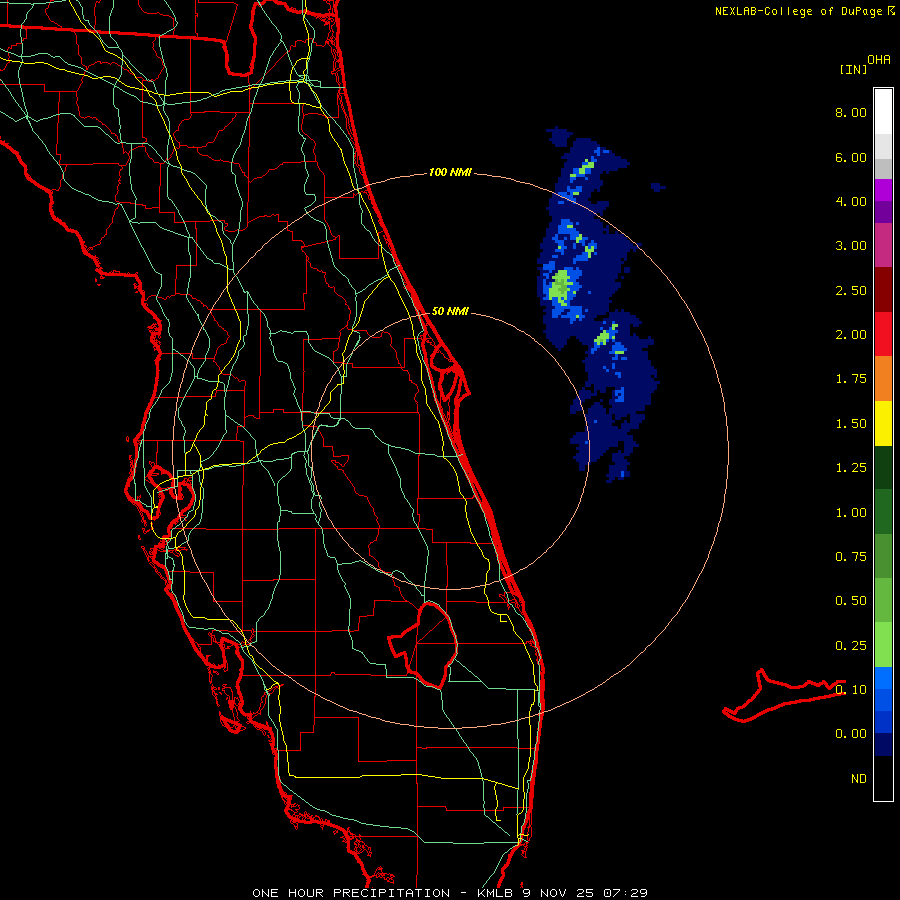Select the 0.10 legend value
The width and height of the screenshot is (900, 900).
click(x=851, y=690)
